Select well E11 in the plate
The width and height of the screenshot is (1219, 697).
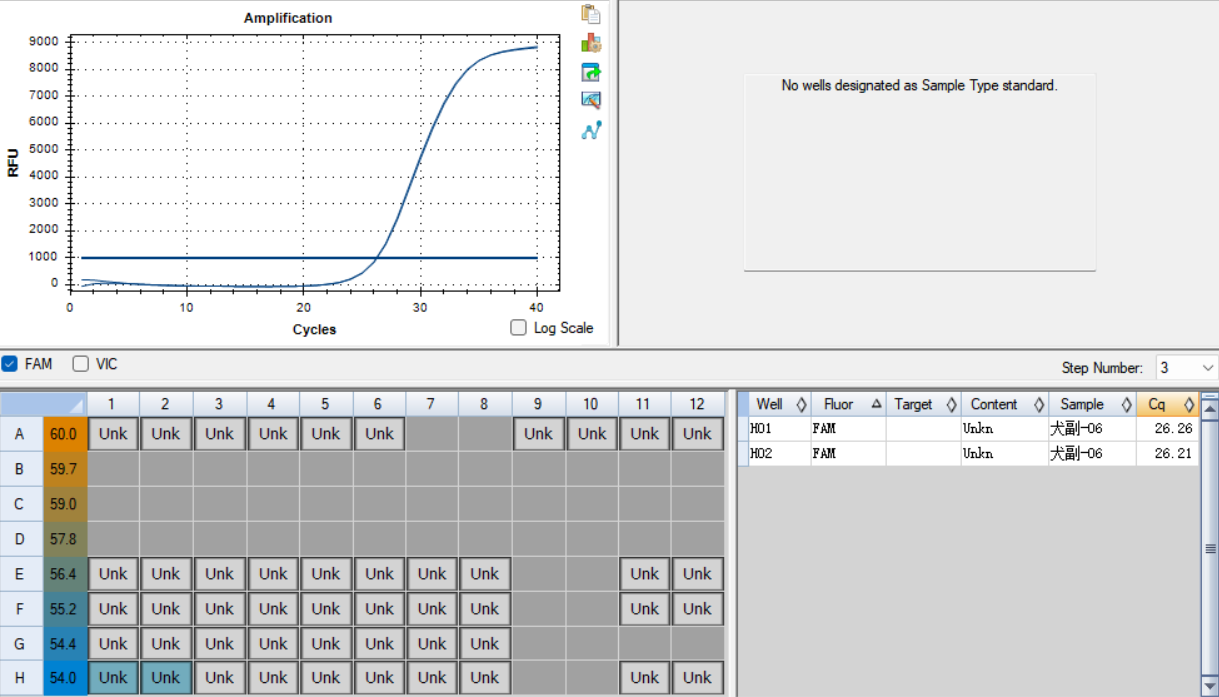pos(644,574)
